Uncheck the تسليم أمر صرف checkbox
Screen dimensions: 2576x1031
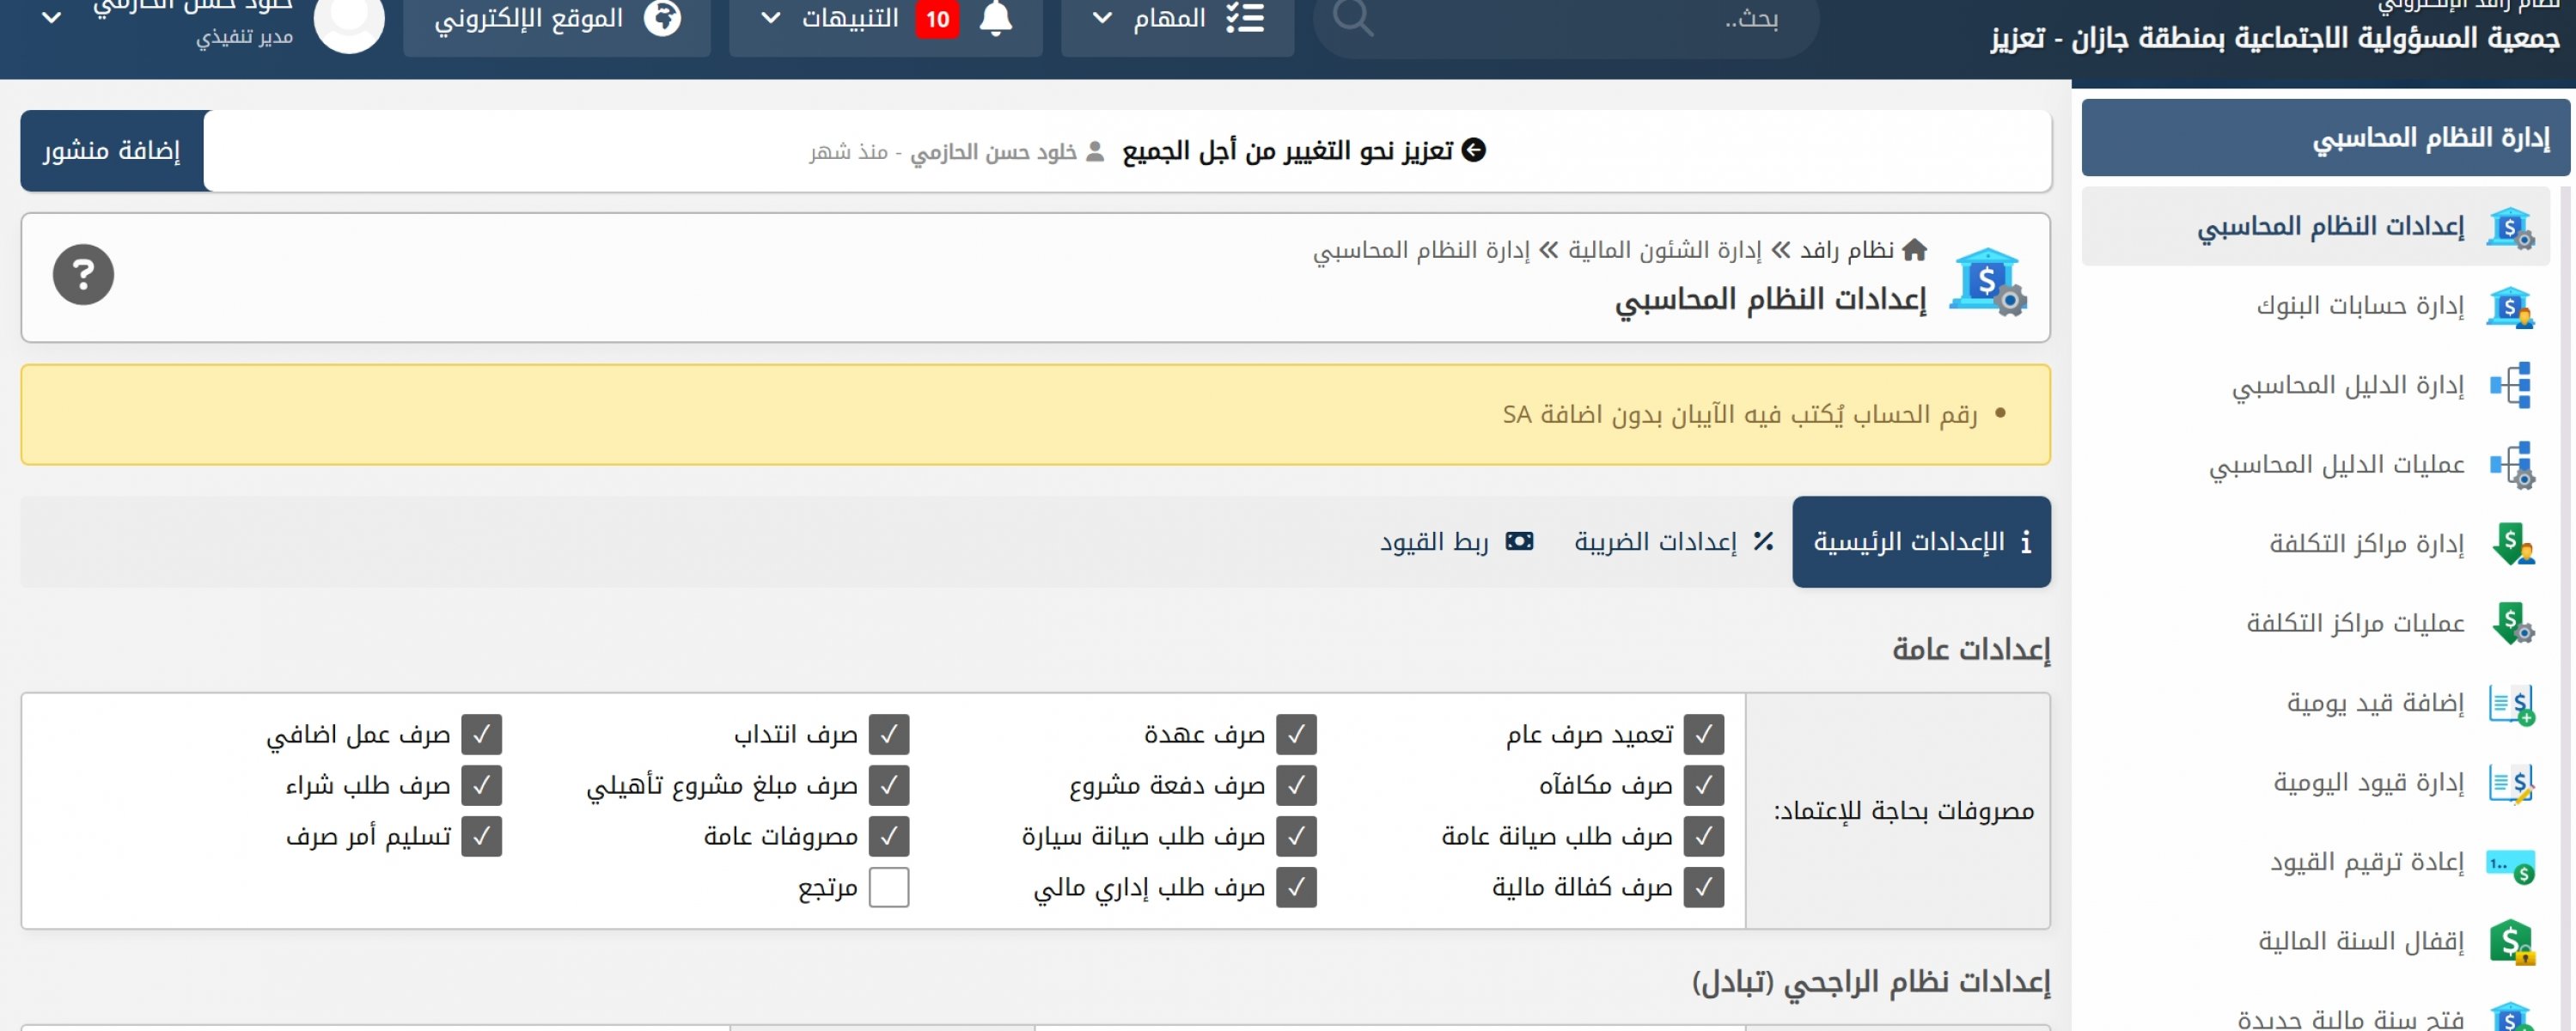pyautogui.click(x=481, y=836)
